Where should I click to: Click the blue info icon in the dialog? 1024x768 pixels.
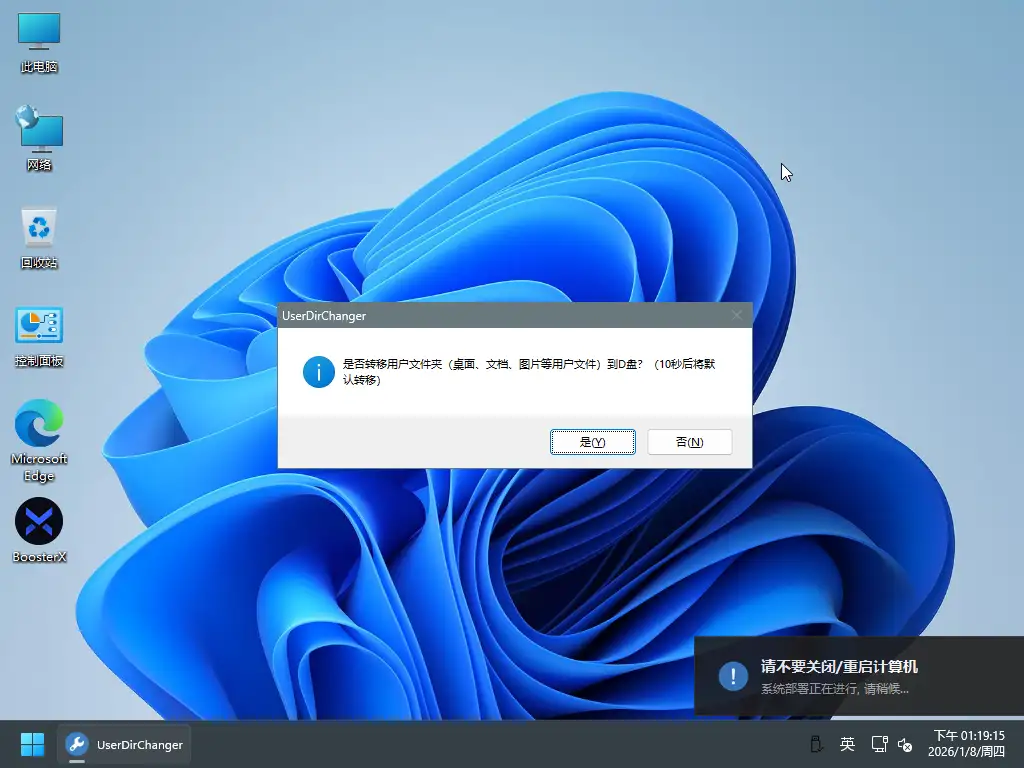318,372
